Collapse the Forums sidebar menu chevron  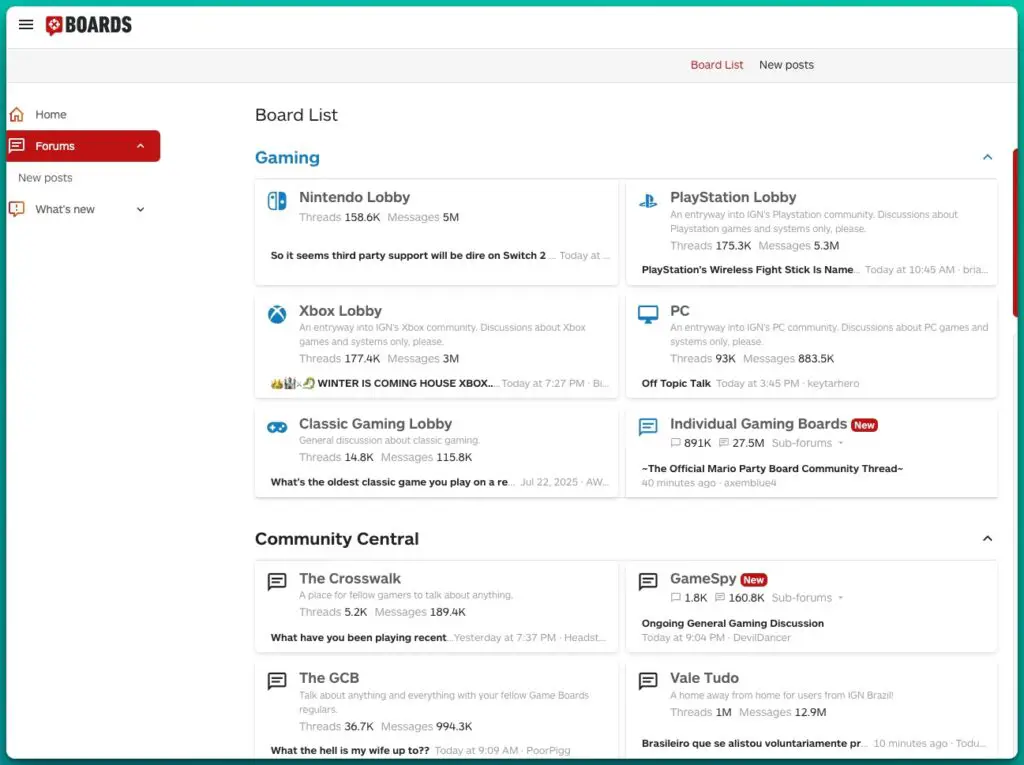140,146
